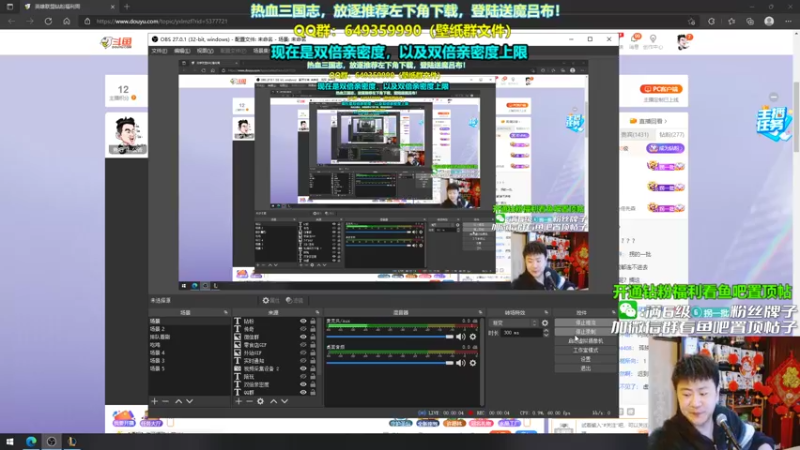Open transition properties gear in Scene Transitions
The height and width of the screenshot is (450, 800).
pos(545,323)
